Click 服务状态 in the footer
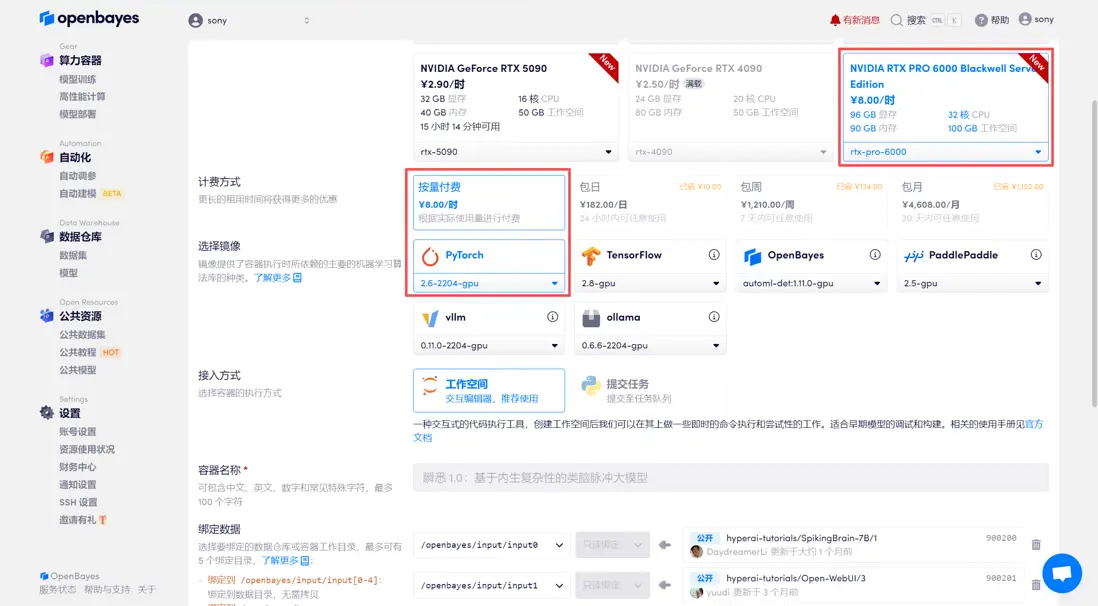This screenshot has width=1098, height=606. point(57,590)
